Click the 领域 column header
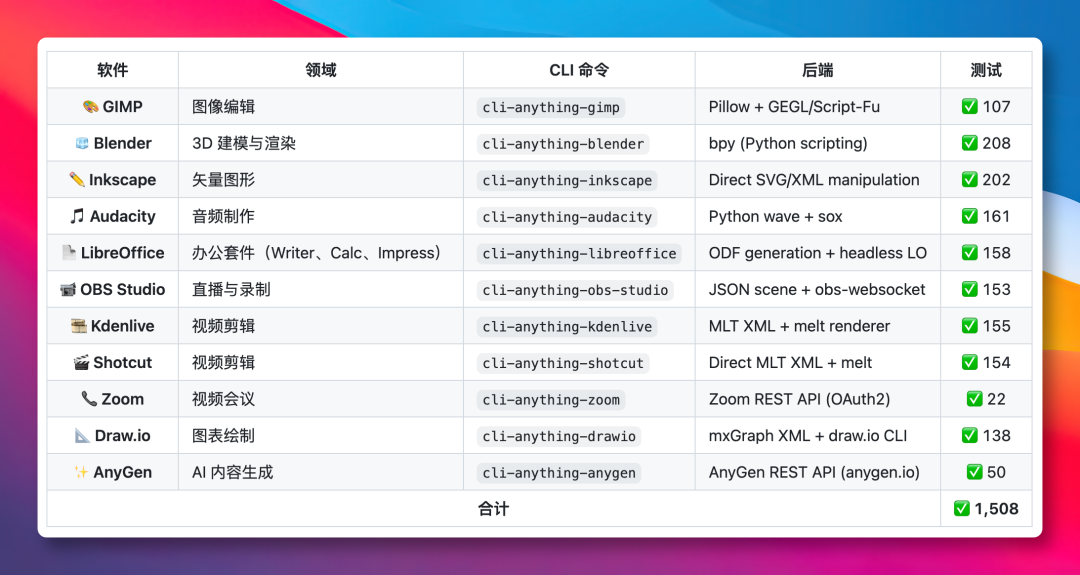The image size is (1080, 575). pos(321,70)
